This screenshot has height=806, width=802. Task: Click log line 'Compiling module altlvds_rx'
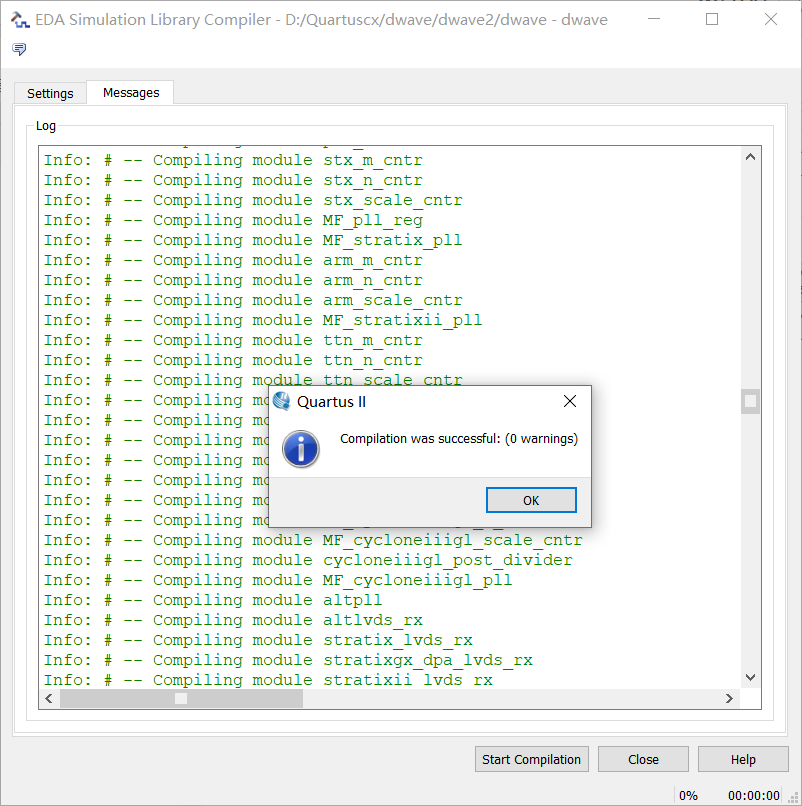tap(233, 621)
